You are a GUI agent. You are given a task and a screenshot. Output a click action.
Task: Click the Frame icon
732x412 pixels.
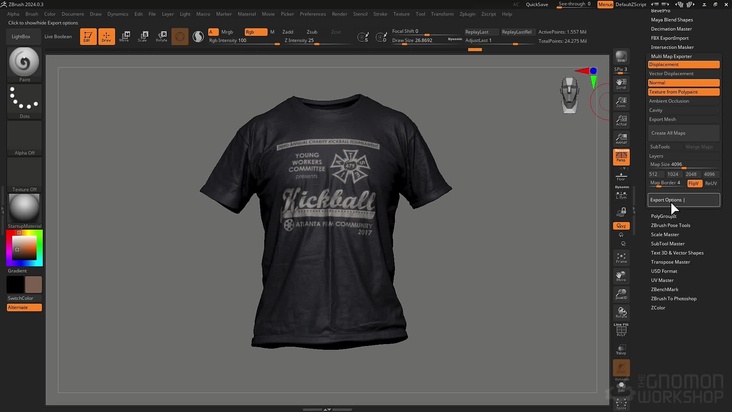(621, 258)
